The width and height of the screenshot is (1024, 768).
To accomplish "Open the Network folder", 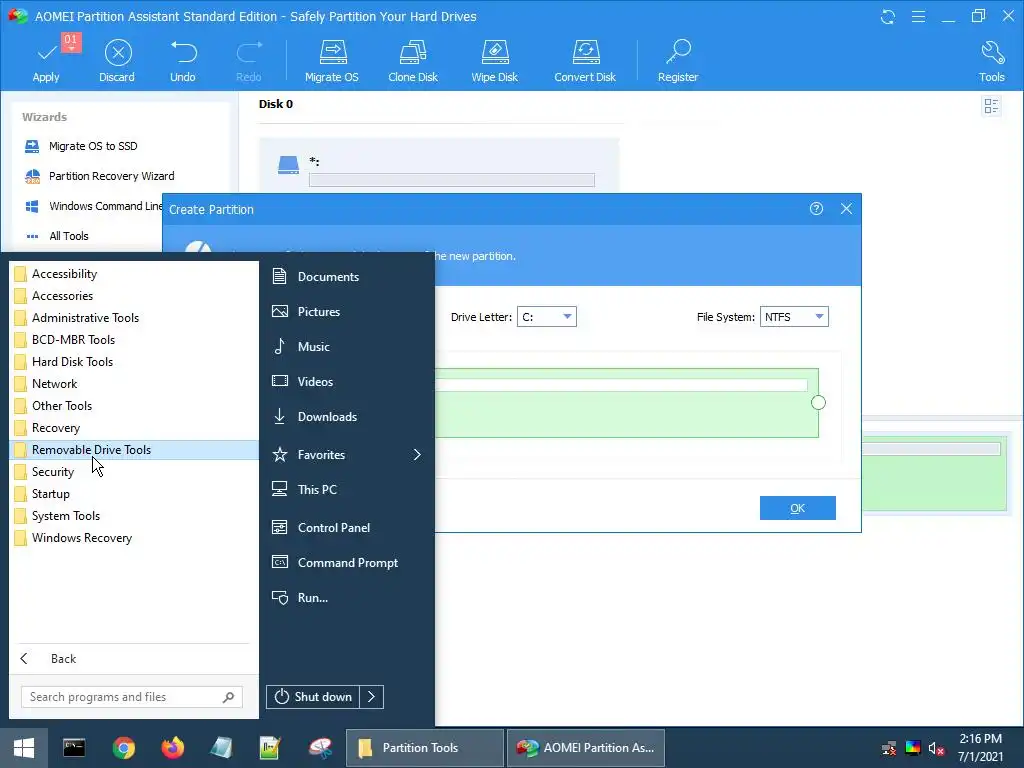I will click(x=134, y=384).
